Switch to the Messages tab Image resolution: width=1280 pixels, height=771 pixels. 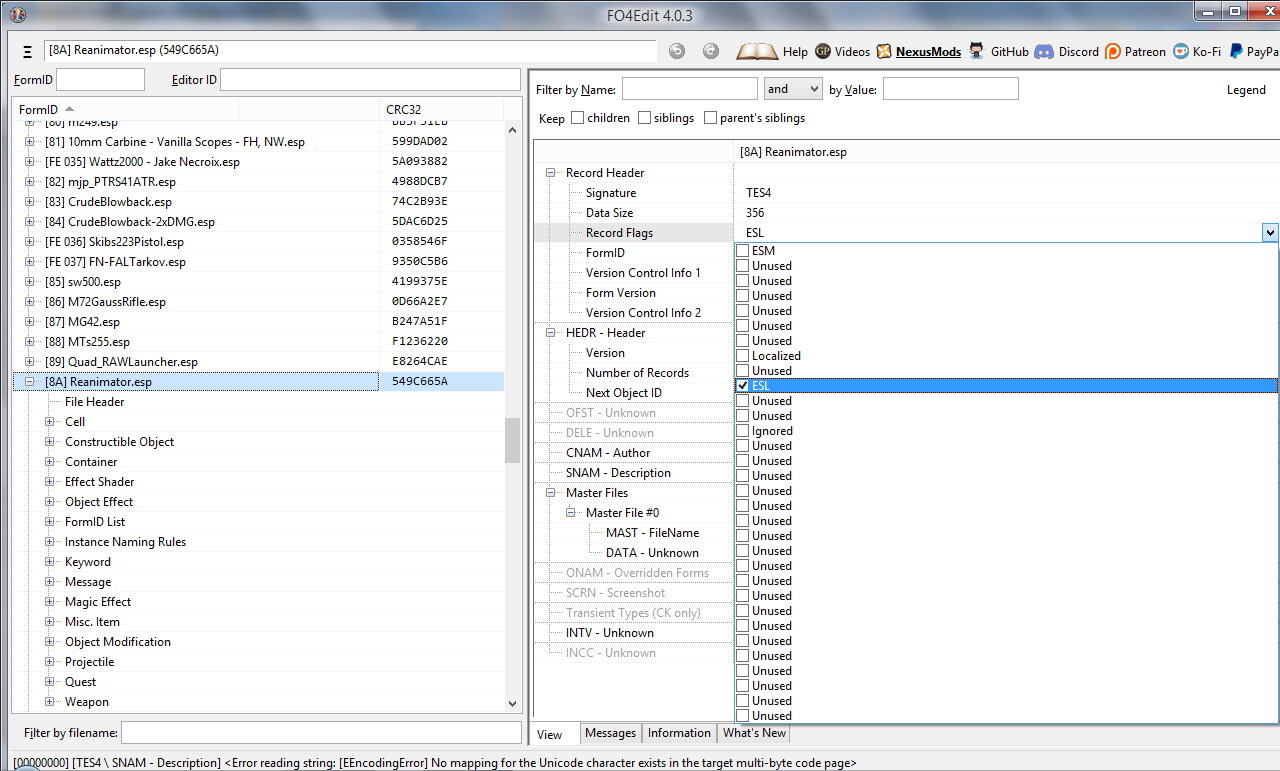pos(610,733)
